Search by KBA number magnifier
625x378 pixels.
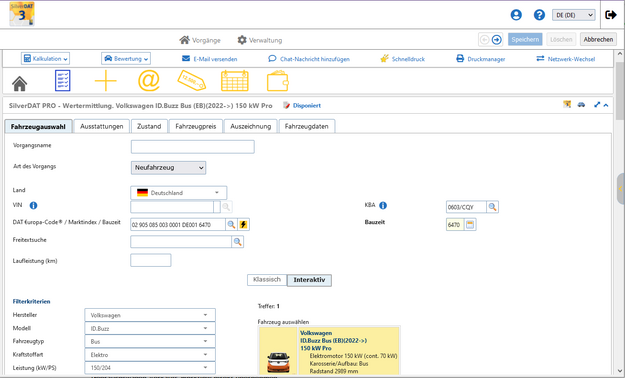click(493, 207)
